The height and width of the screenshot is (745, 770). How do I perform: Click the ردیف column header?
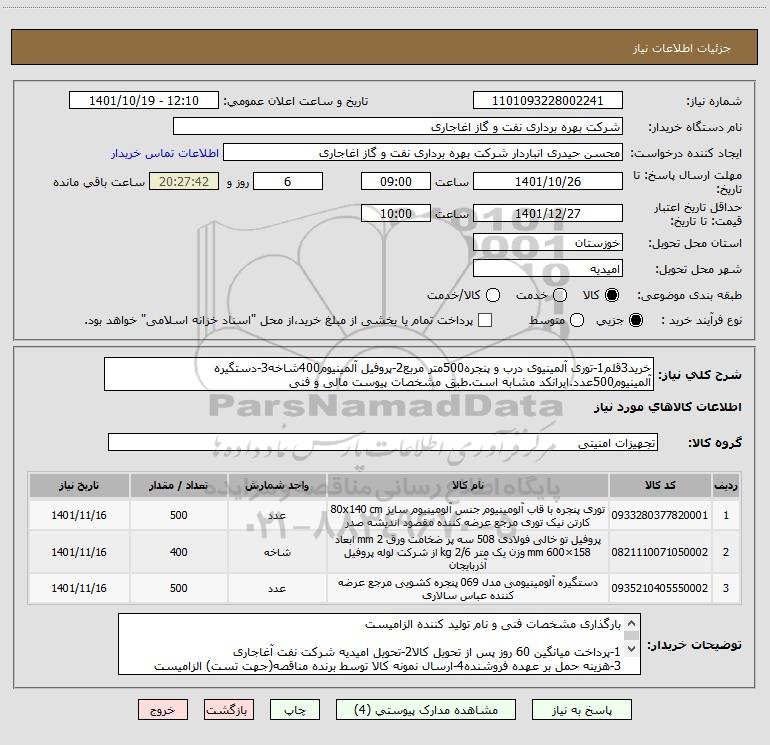pyautogui.click(x=726, y=485)
